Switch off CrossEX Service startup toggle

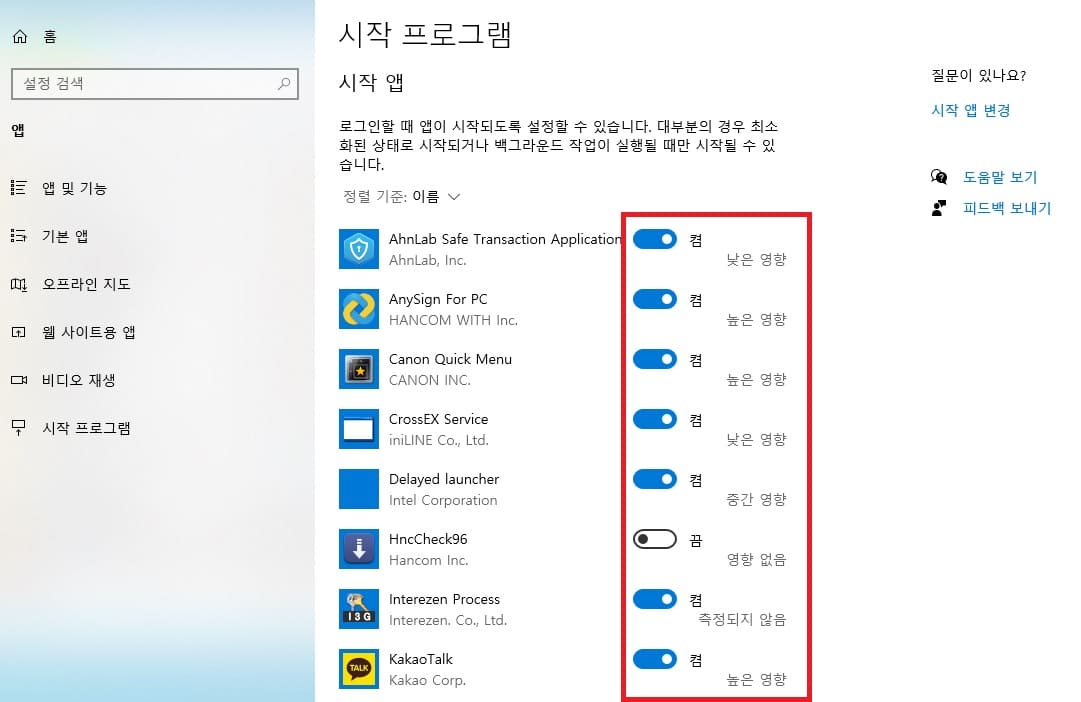pyautogui.click(x=655, y=419)
